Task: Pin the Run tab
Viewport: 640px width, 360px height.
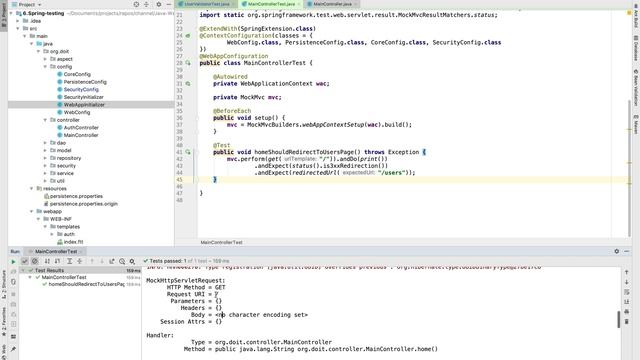Action: pos(13,349)
